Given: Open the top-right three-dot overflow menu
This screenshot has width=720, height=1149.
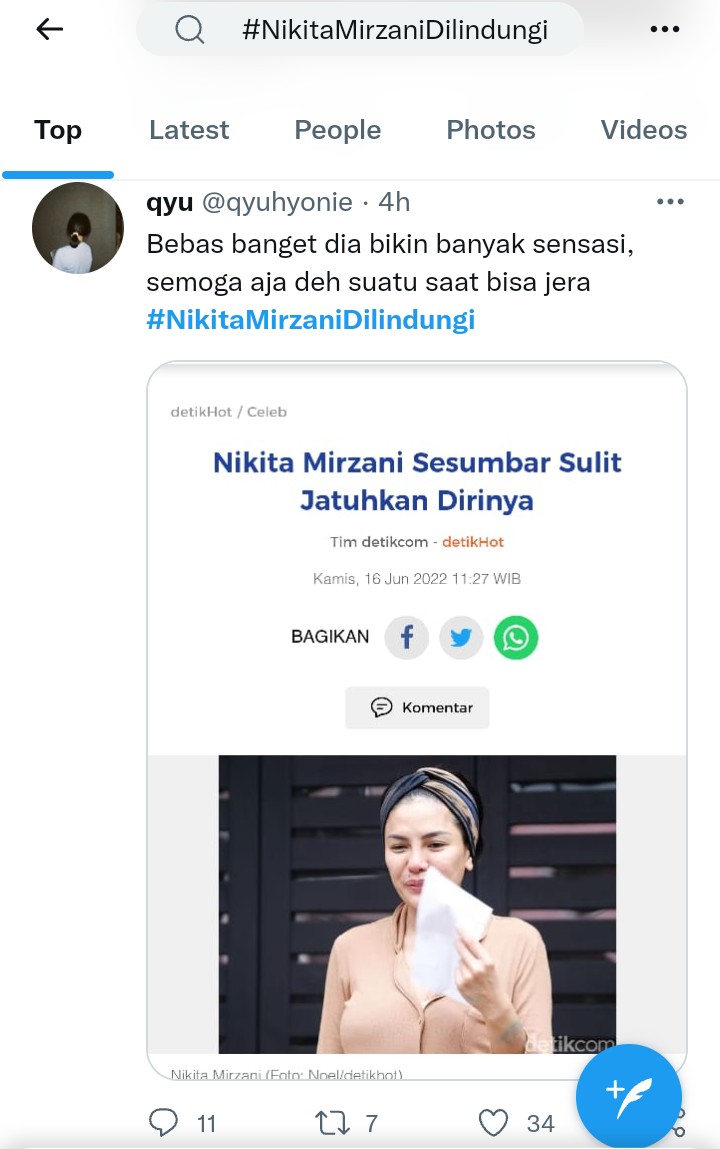Looking at the screenshot, I should tap(665, 30).
